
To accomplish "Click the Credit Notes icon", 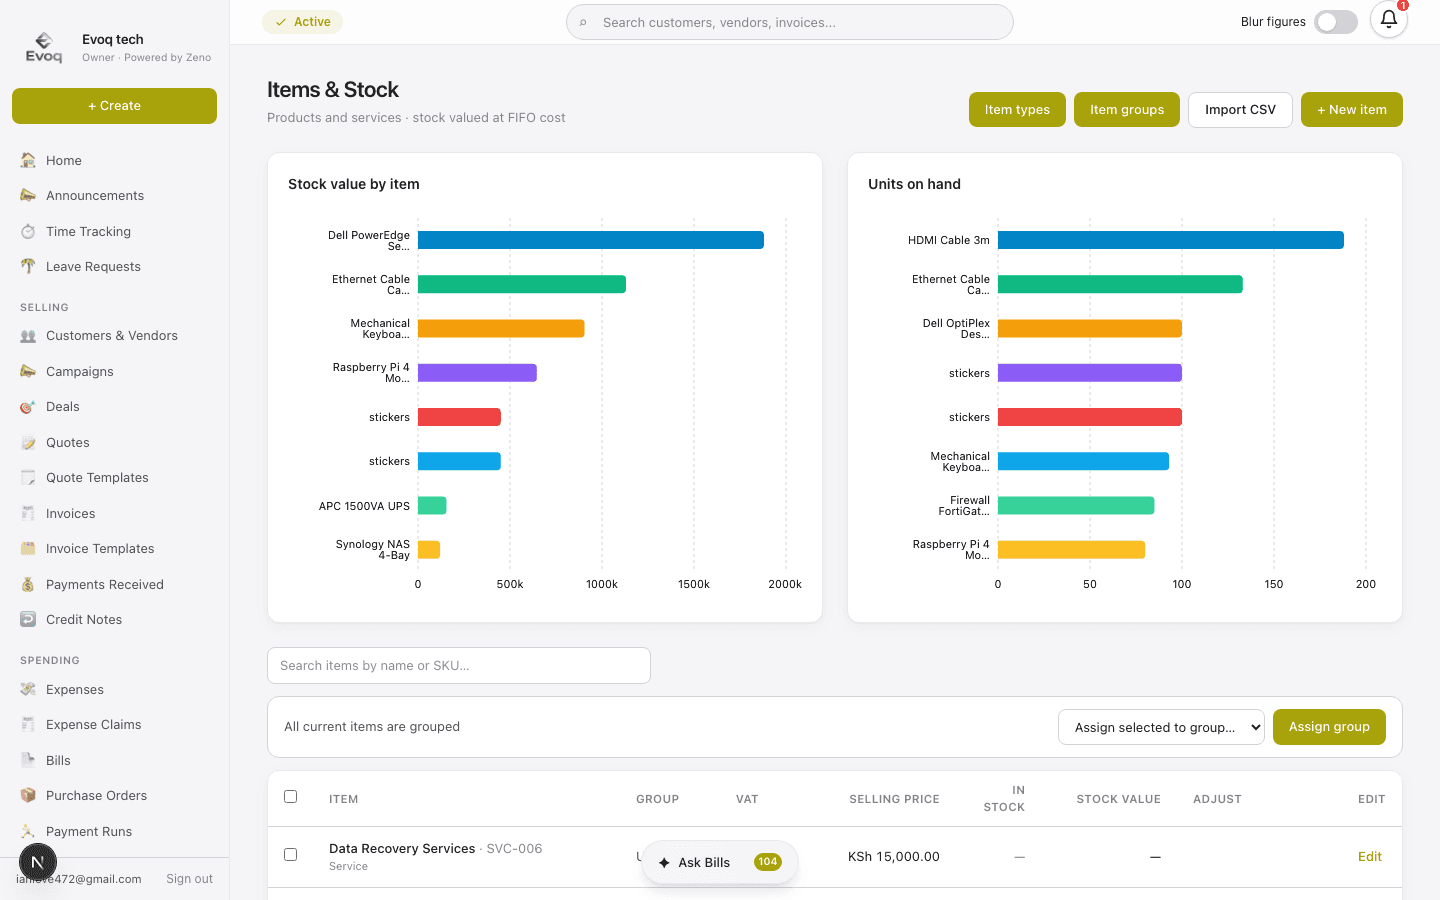I will click(28, 620).
